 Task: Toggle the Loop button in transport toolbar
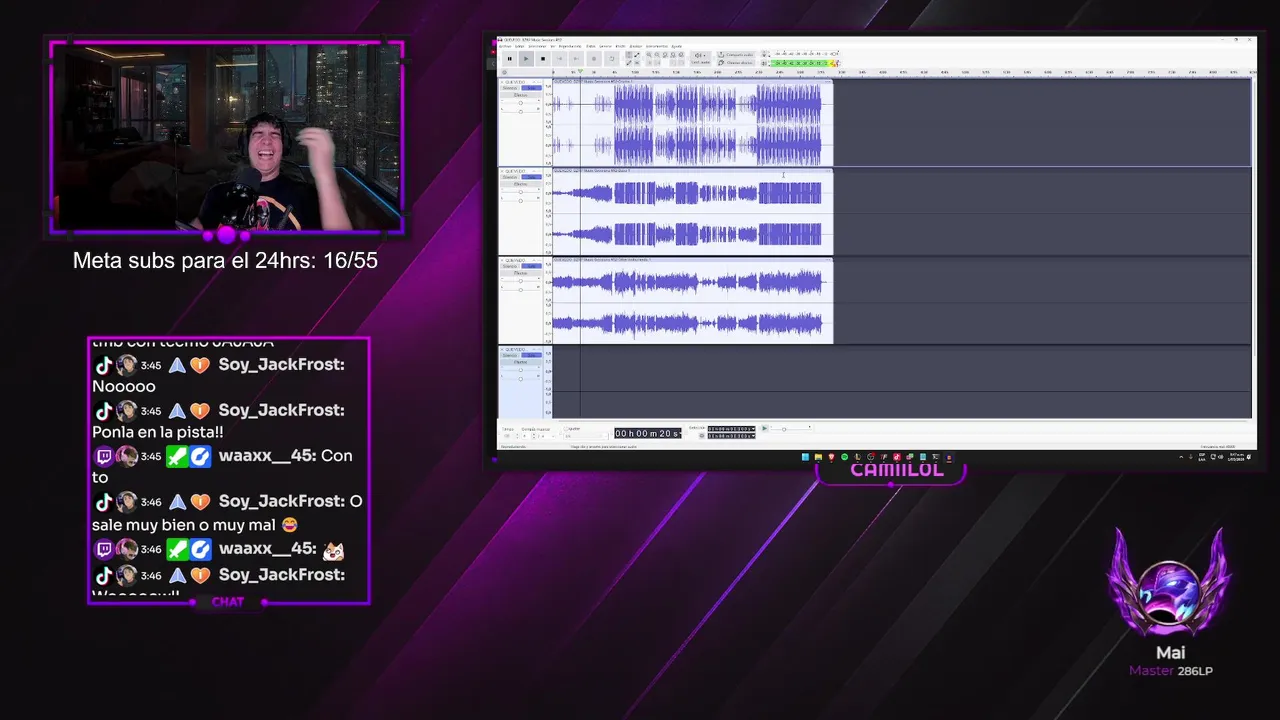point(612,59)
